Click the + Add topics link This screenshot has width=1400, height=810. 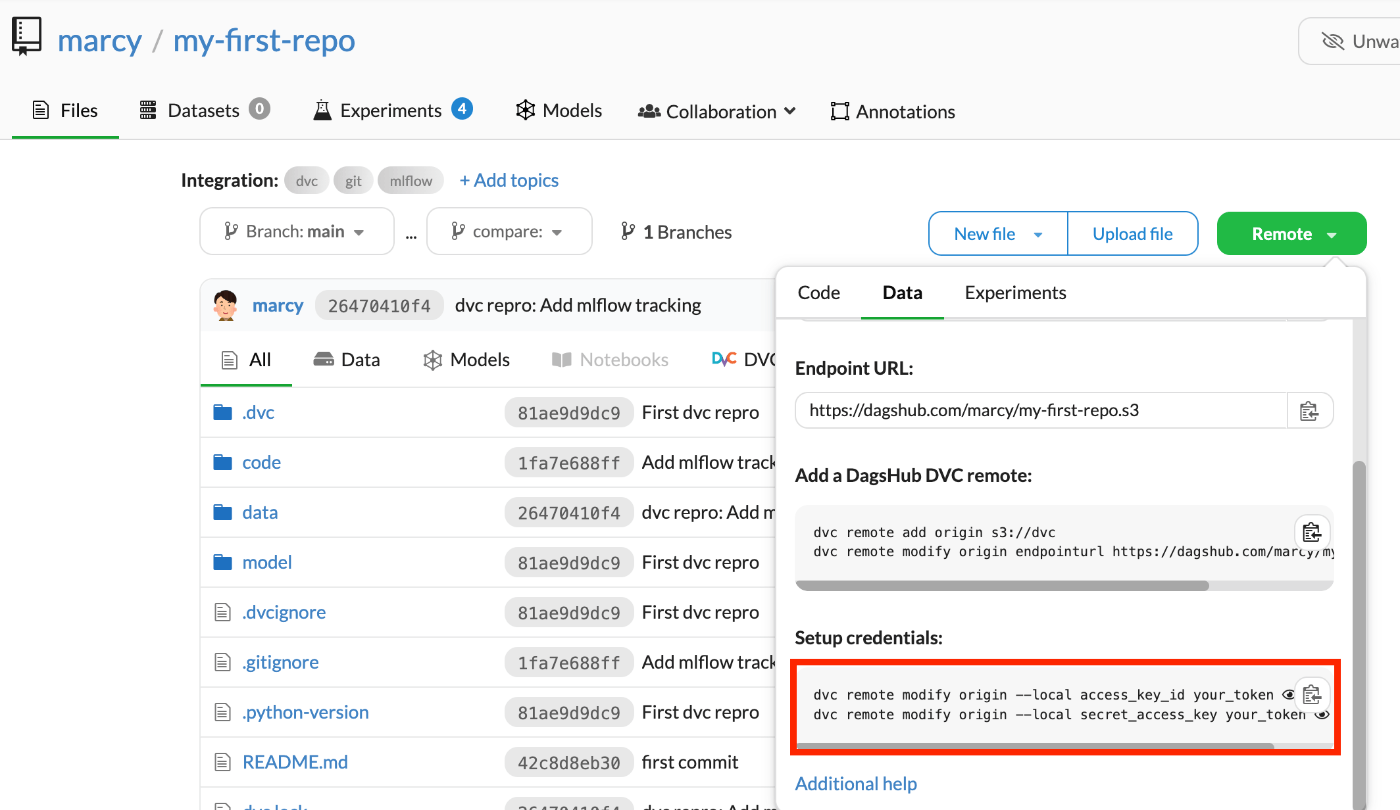509,181
